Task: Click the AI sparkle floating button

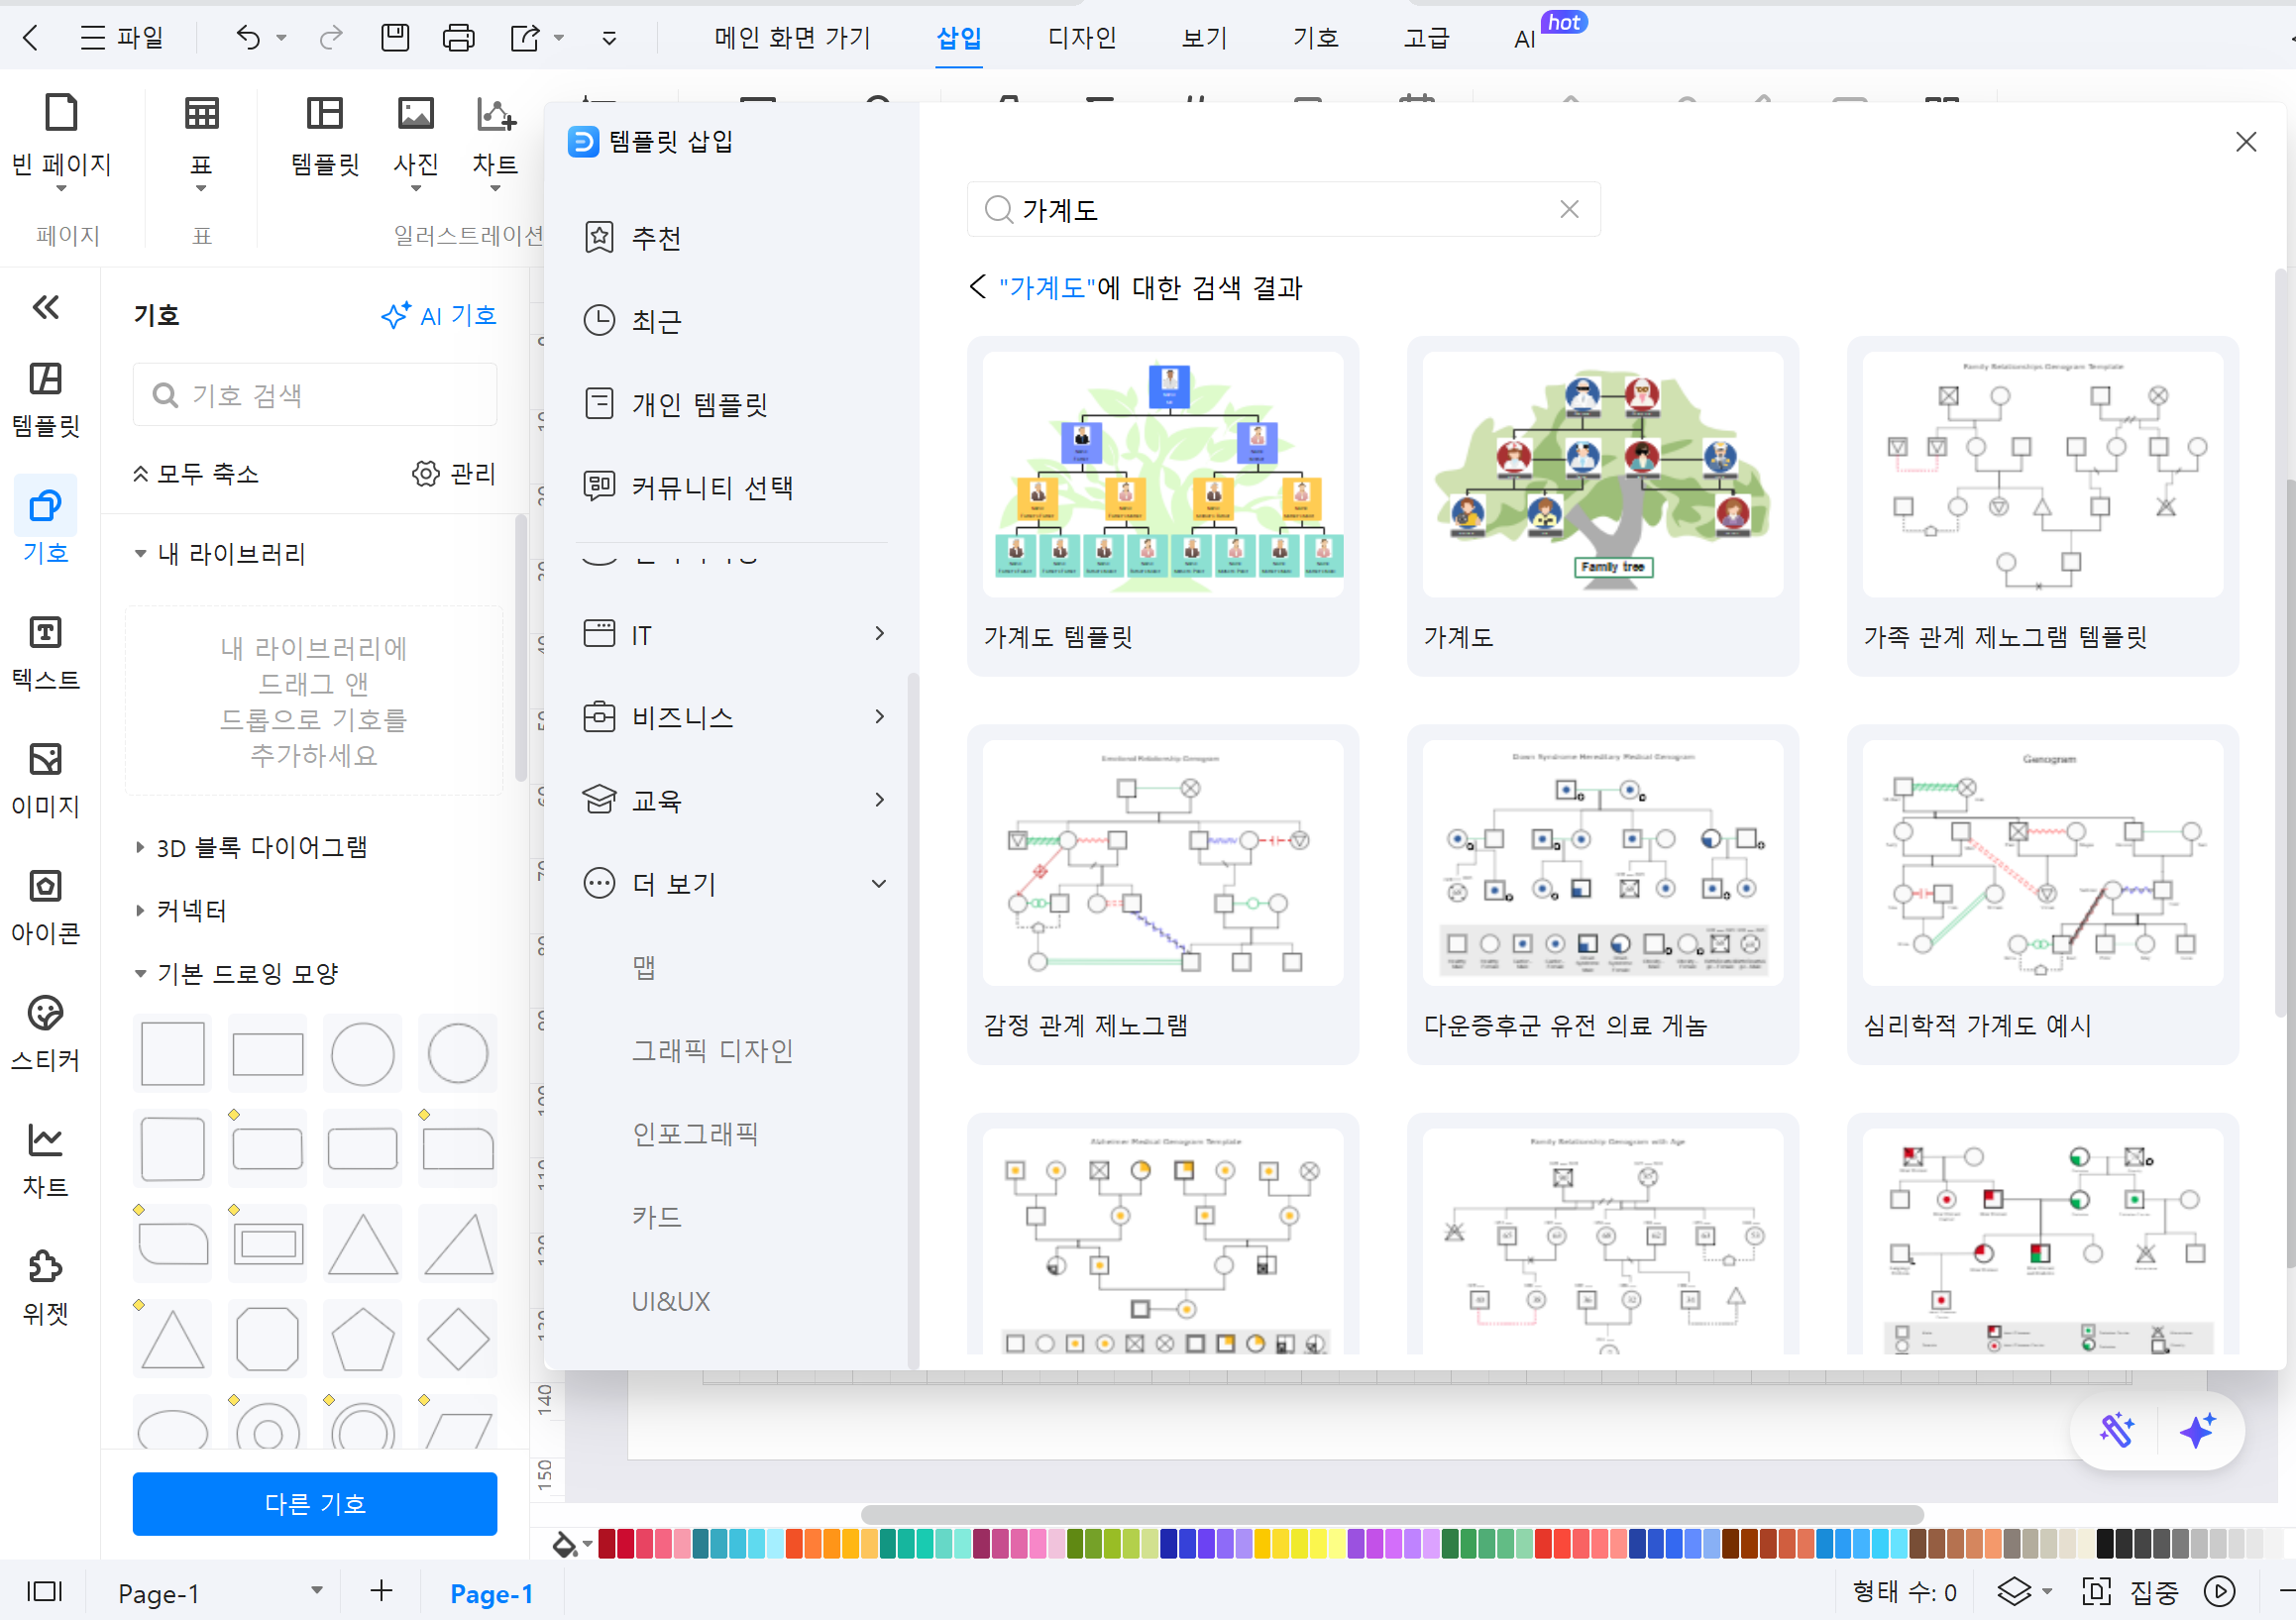Action: pos(2198,1432)
